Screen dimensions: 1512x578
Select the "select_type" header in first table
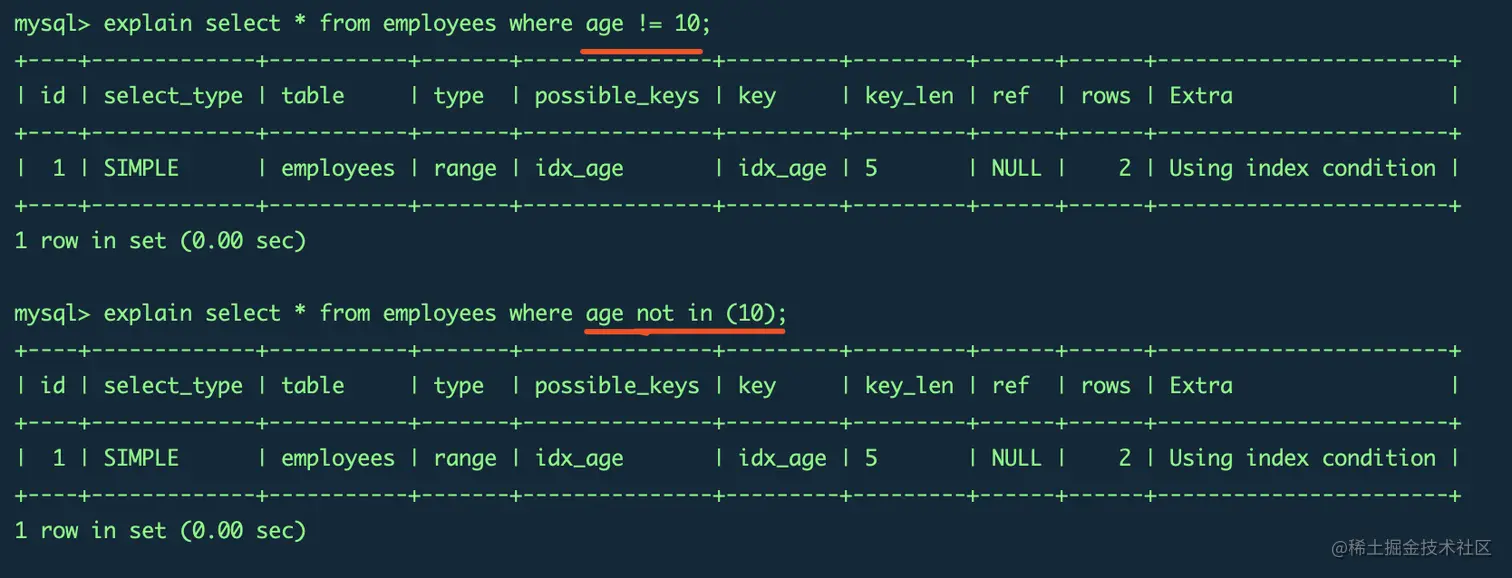(x=173, y=96)
